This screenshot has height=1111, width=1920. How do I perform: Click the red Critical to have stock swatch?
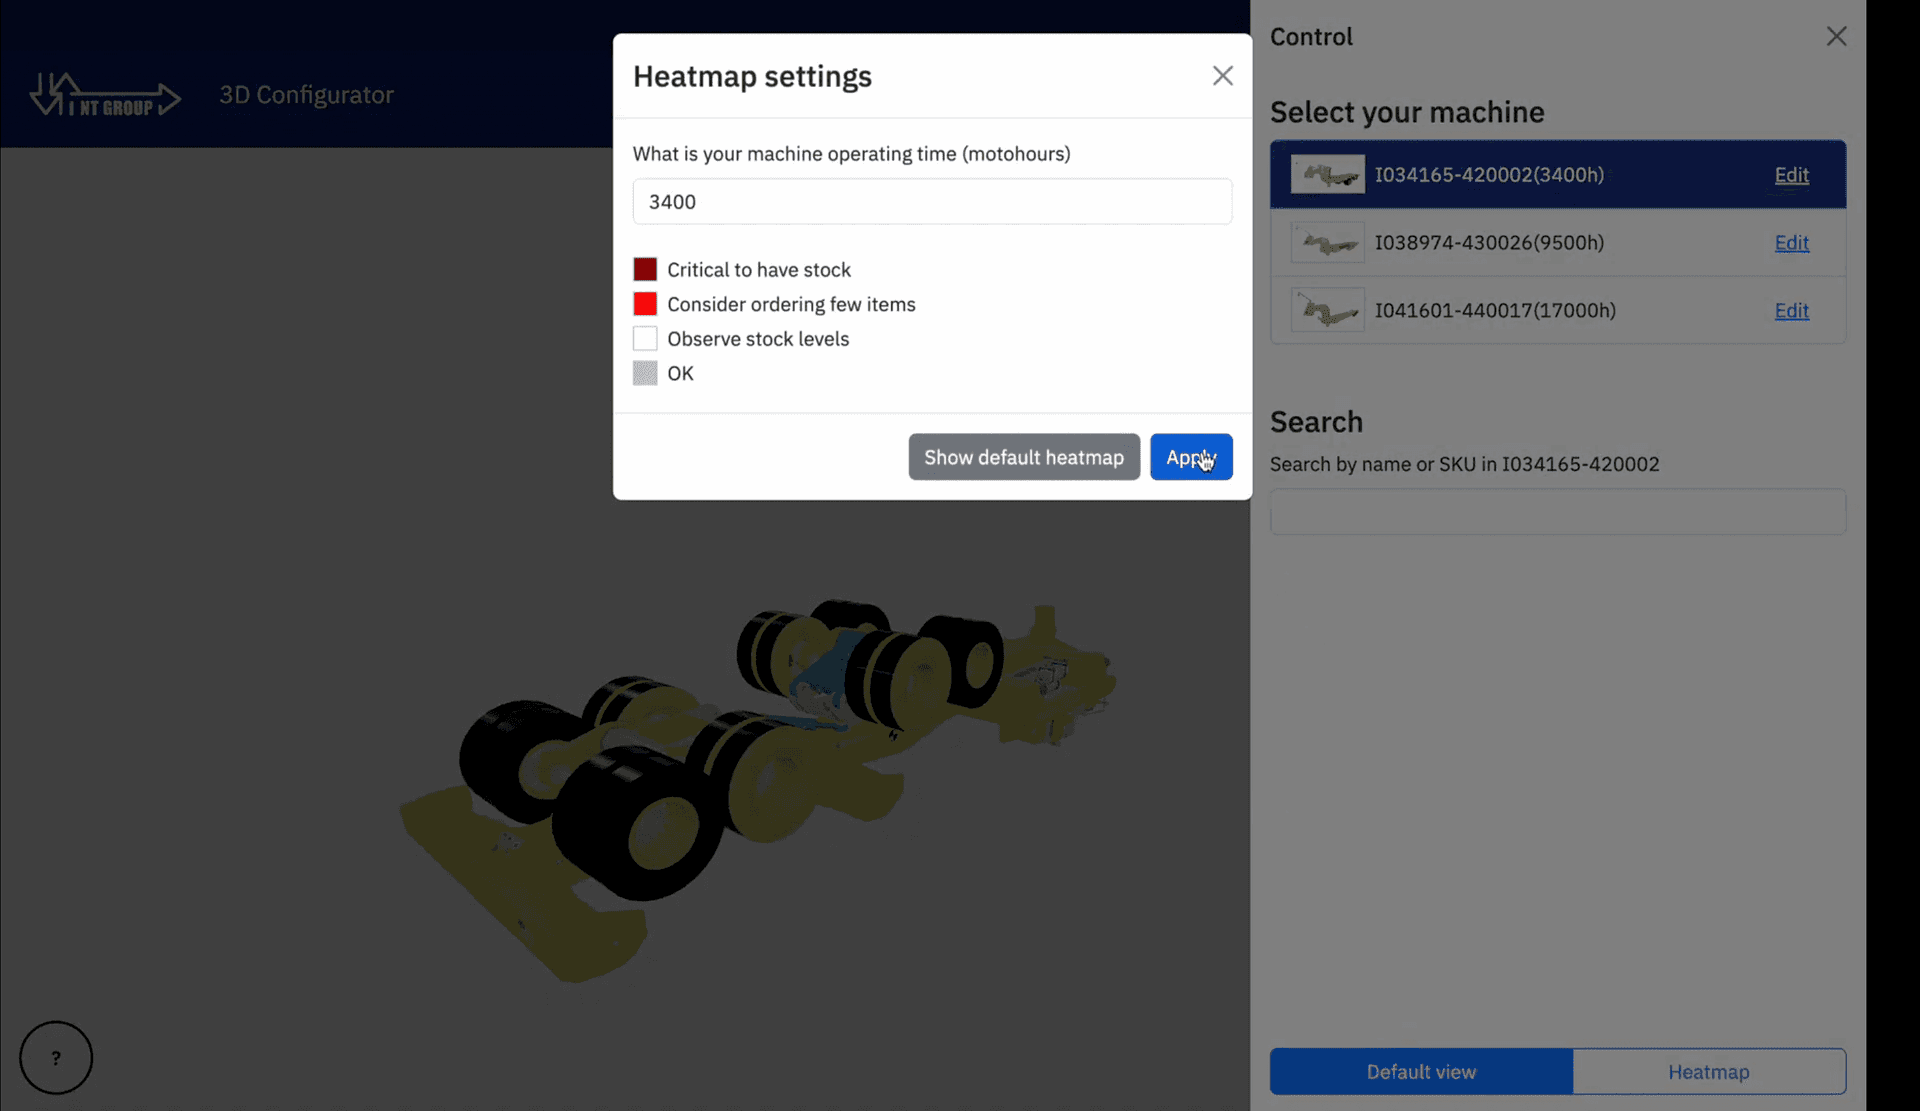point(645,268)
